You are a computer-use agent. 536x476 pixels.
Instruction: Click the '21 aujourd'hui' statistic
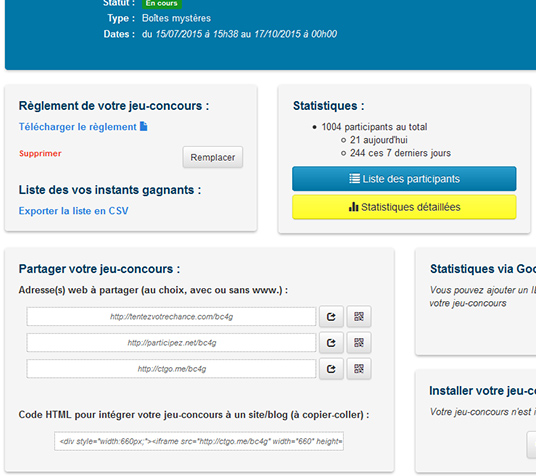[x=379, y=140]
